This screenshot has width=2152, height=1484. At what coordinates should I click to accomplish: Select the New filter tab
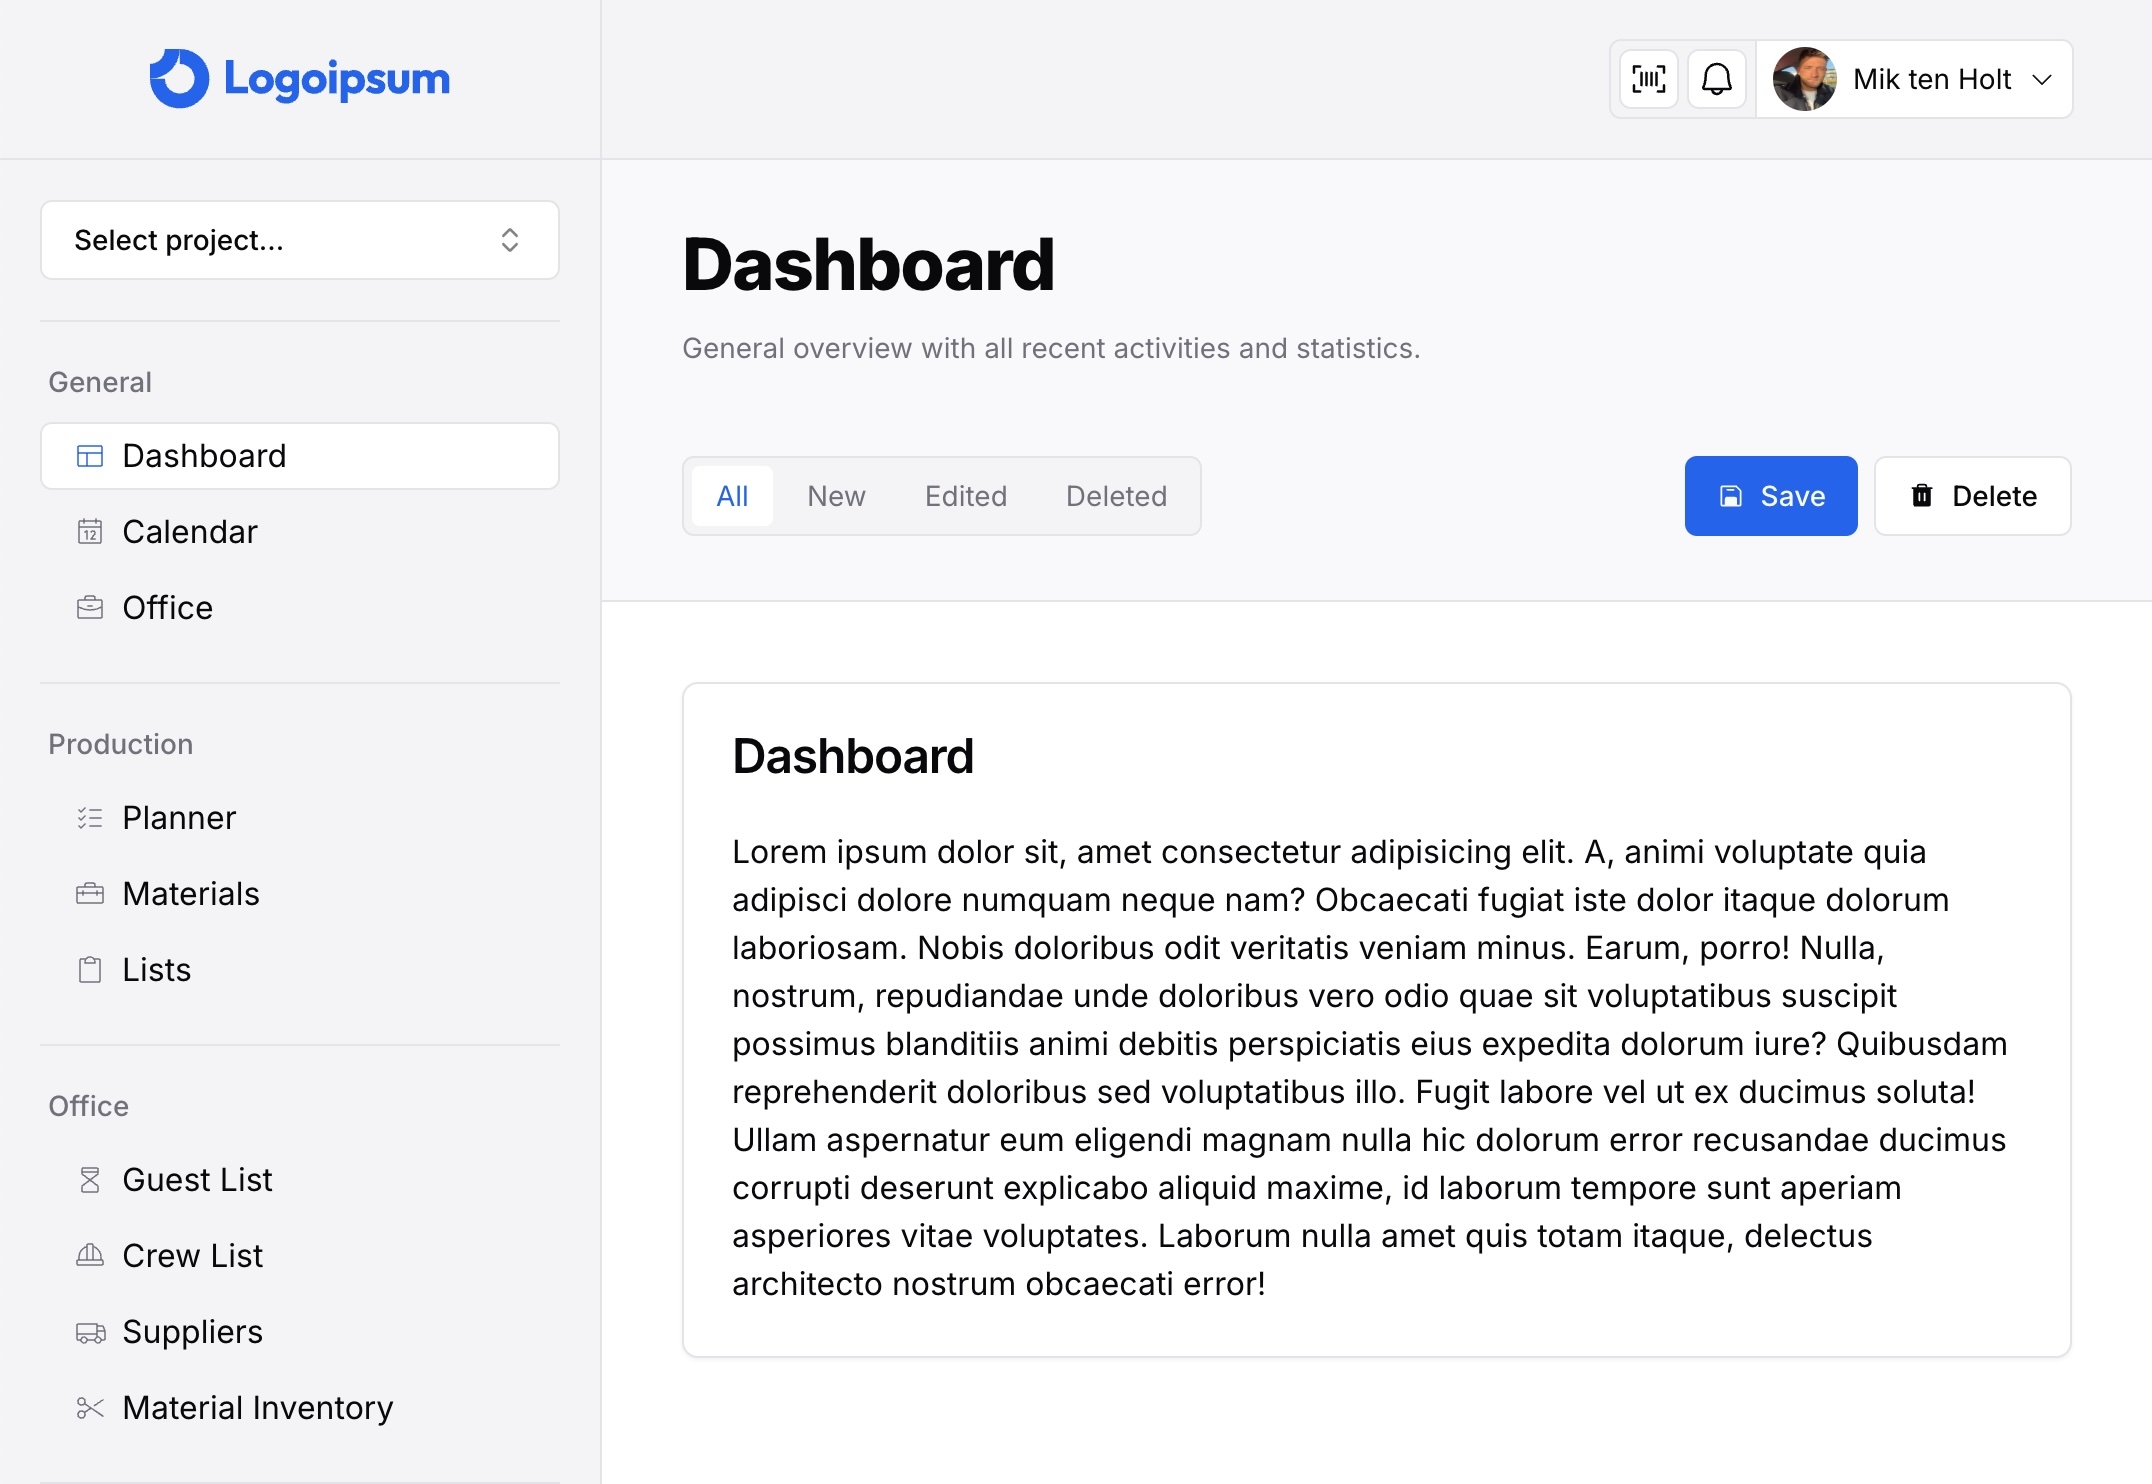pyautogui.click(x=836, y=497)
